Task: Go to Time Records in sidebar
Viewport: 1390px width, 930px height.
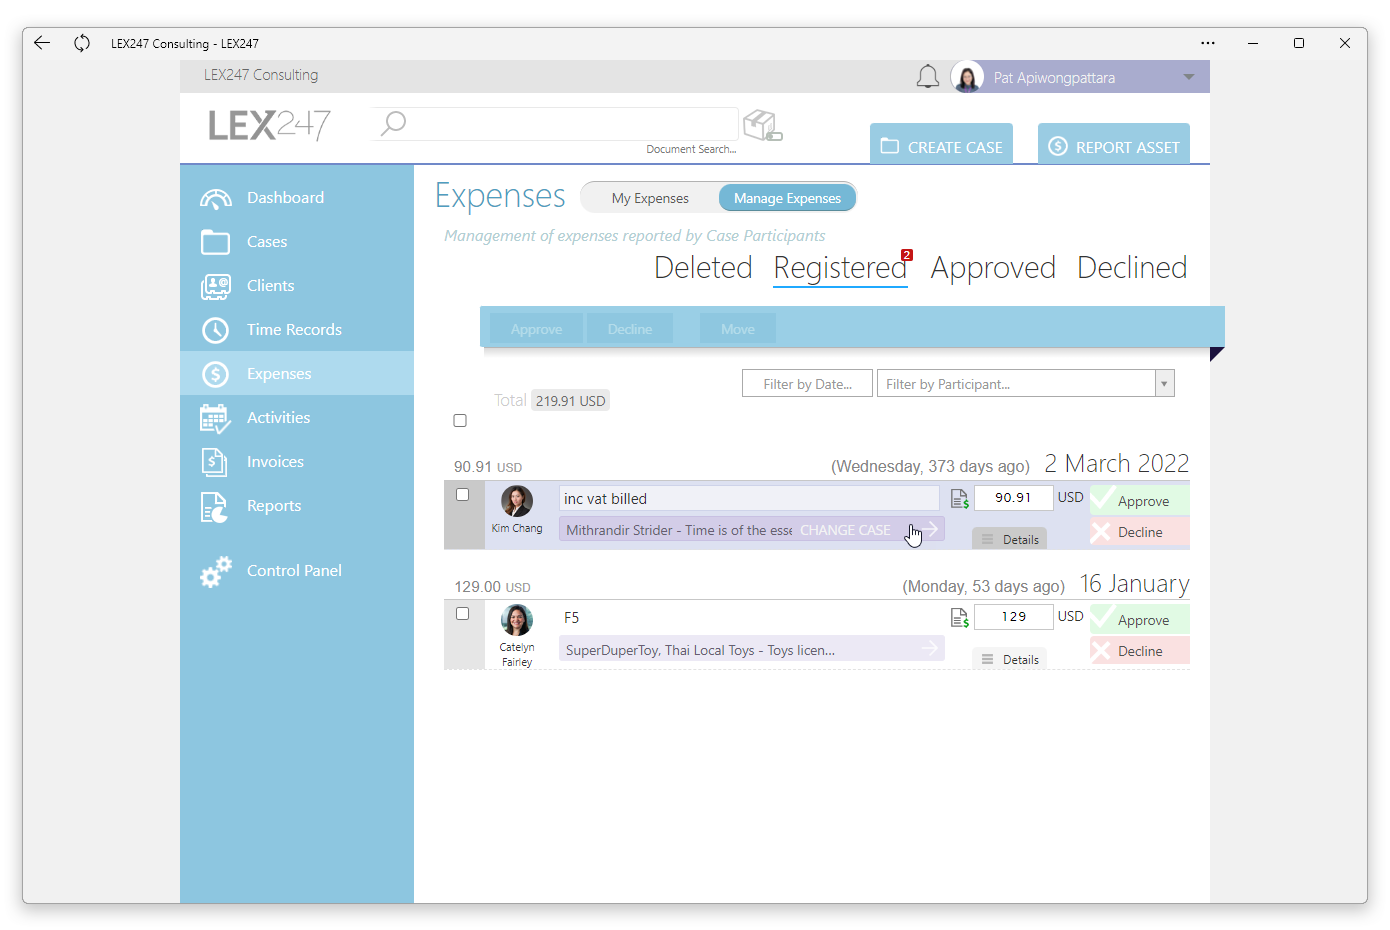Action: (294, 330)
